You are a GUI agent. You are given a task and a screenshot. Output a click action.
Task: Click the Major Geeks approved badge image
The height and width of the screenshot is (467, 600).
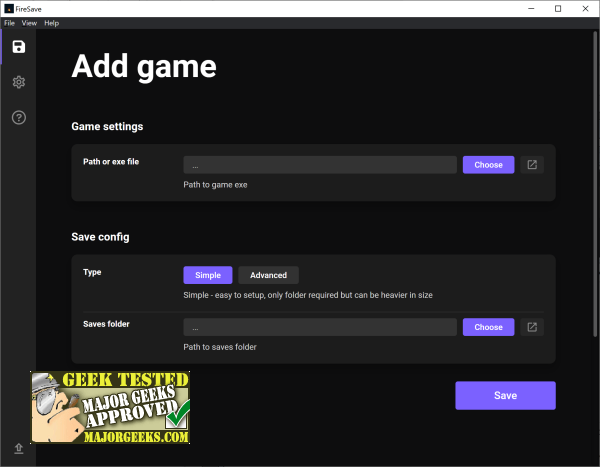(x=110, y=407)
